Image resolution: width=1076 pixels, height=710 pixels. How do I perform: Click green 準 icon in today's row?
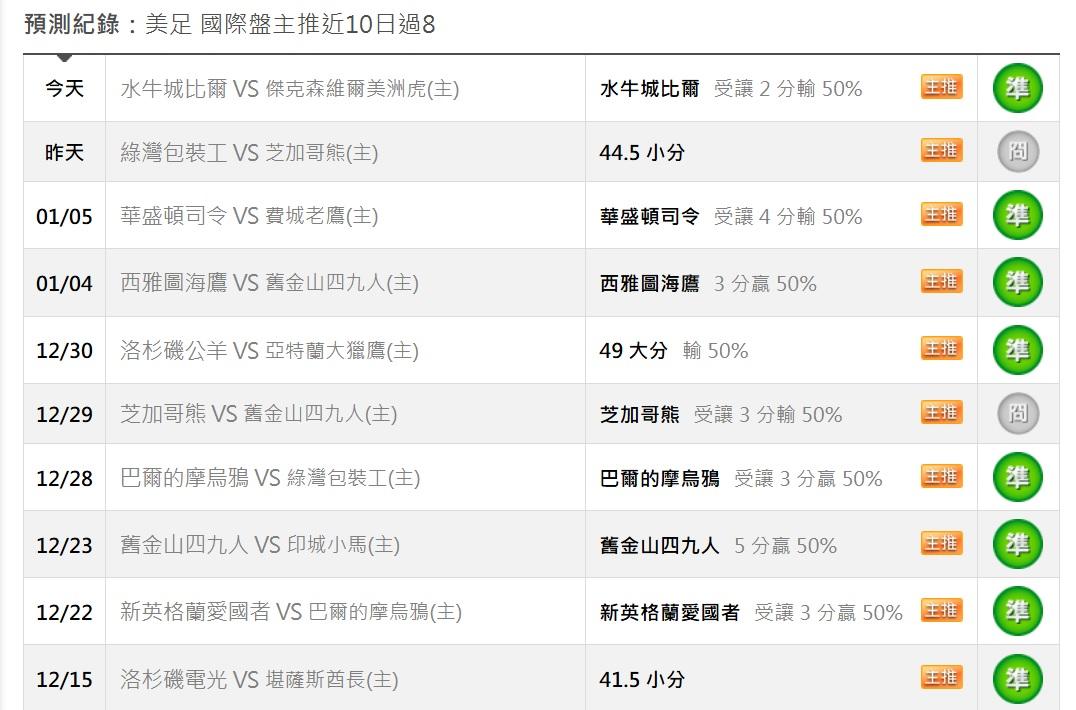coord(1017,88)
